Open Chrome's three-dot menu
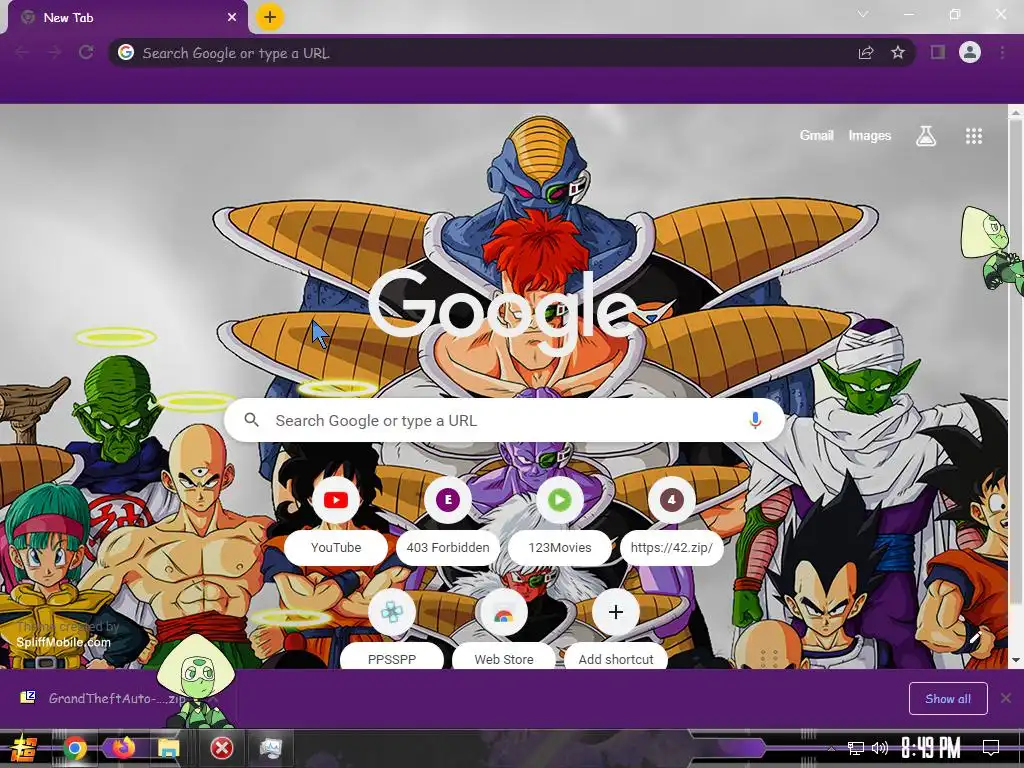Screen dimensions: 1024x768 pos(1002,52)
